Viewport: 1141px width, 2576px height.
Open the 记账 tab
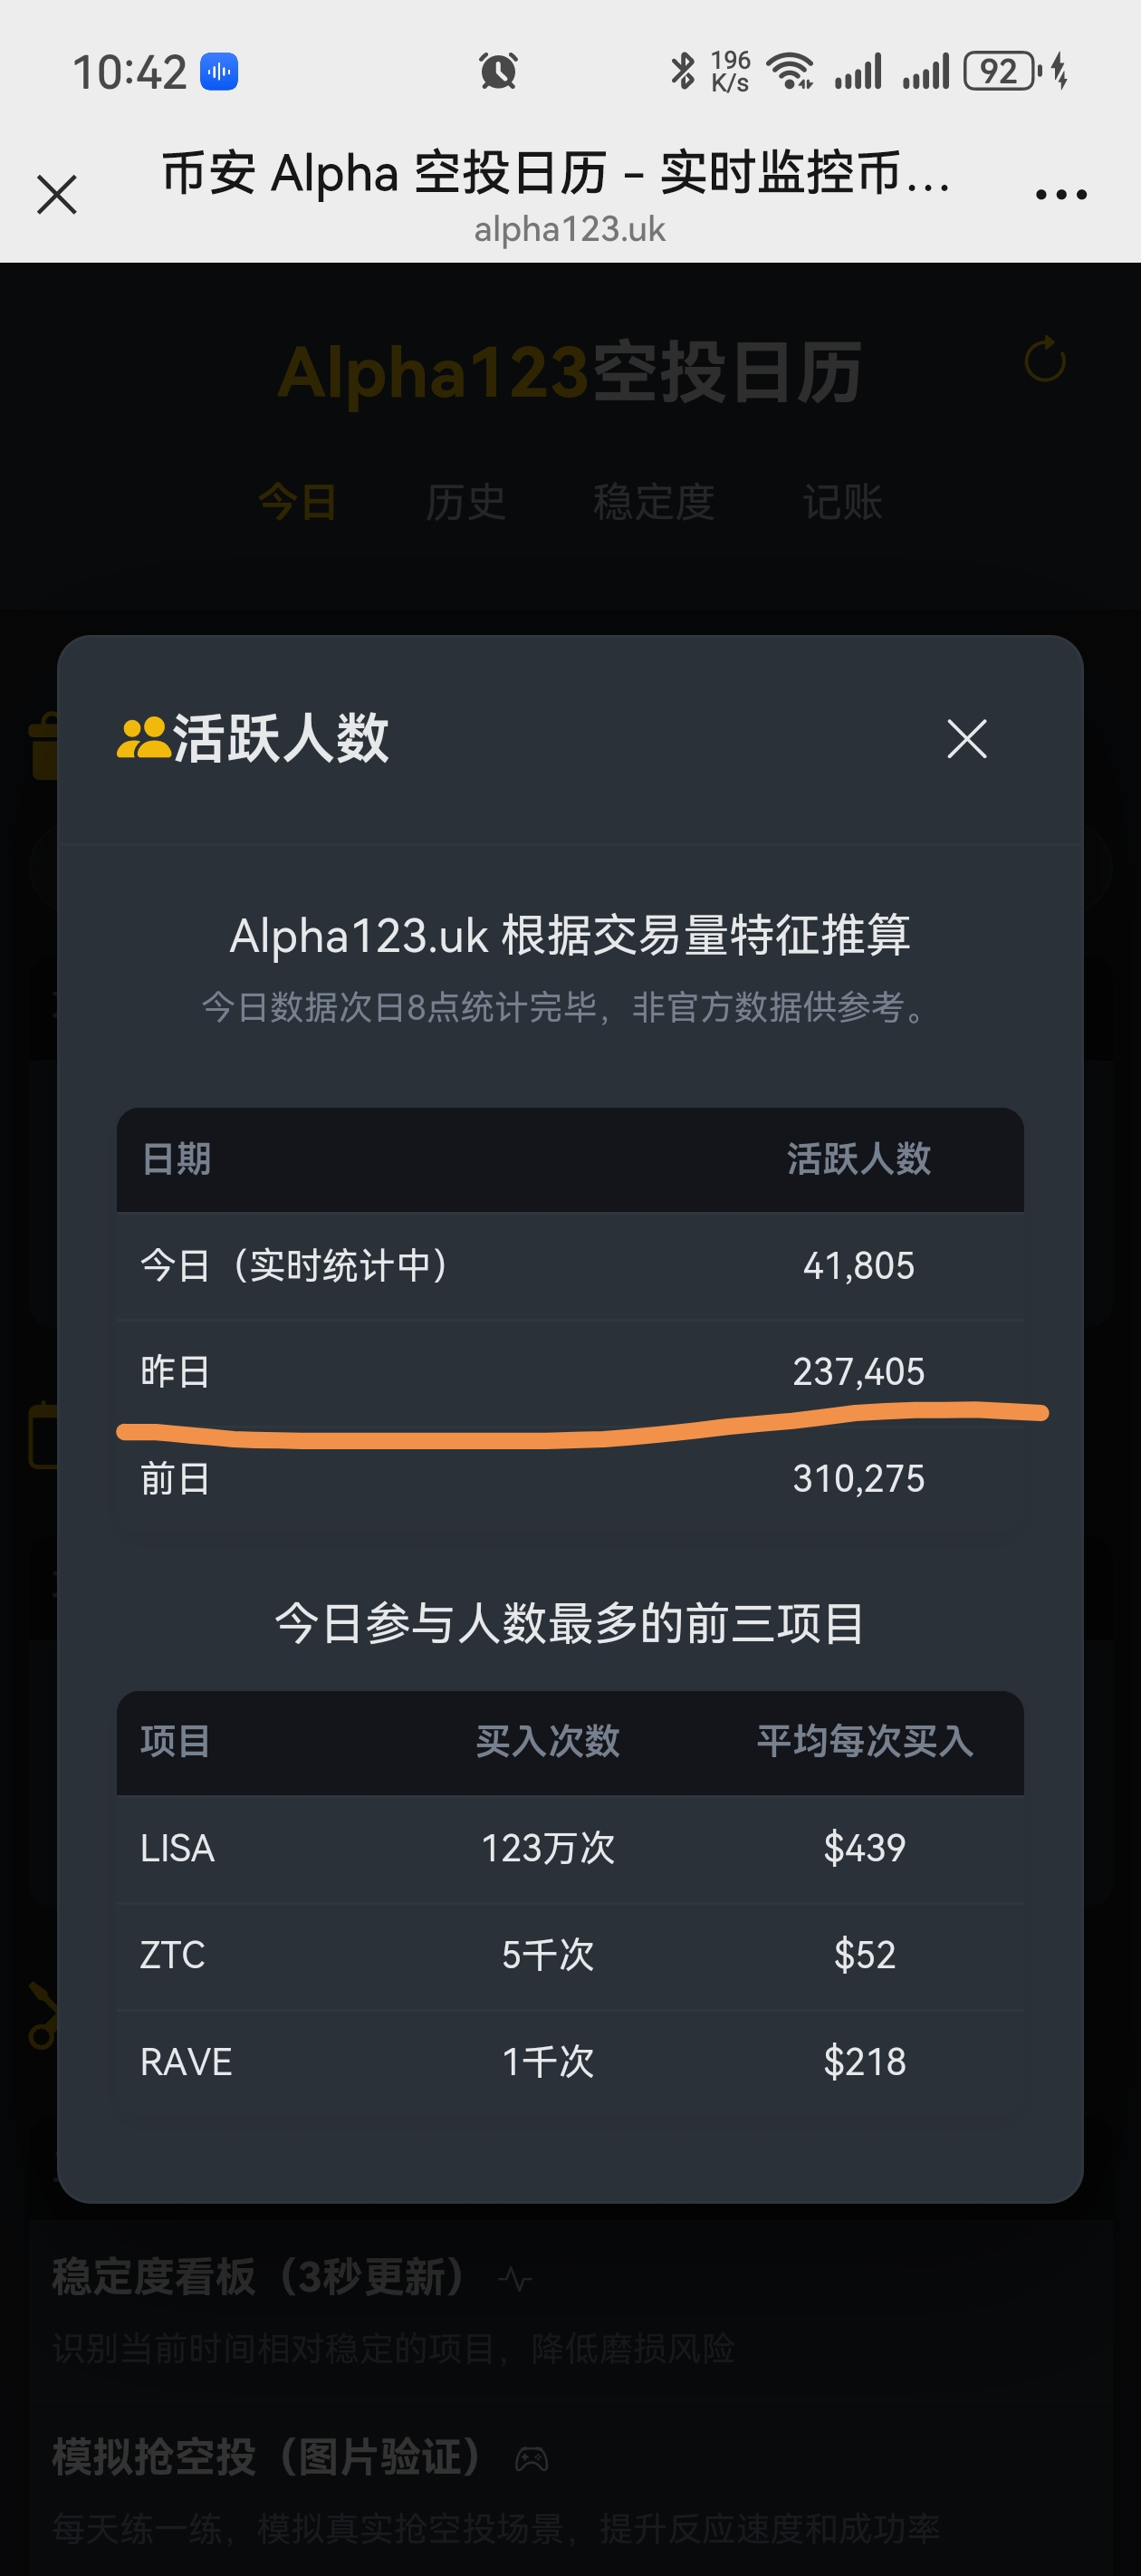click(842, 502)
